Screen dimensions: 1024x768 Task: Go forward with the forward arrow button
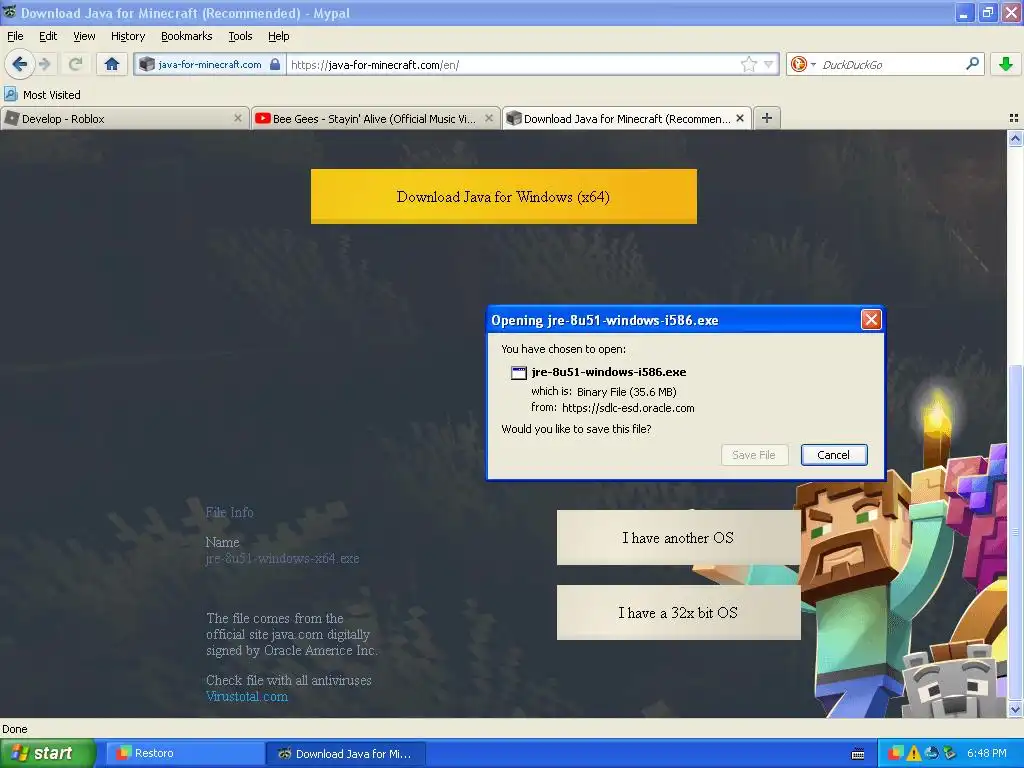[45, 64]
